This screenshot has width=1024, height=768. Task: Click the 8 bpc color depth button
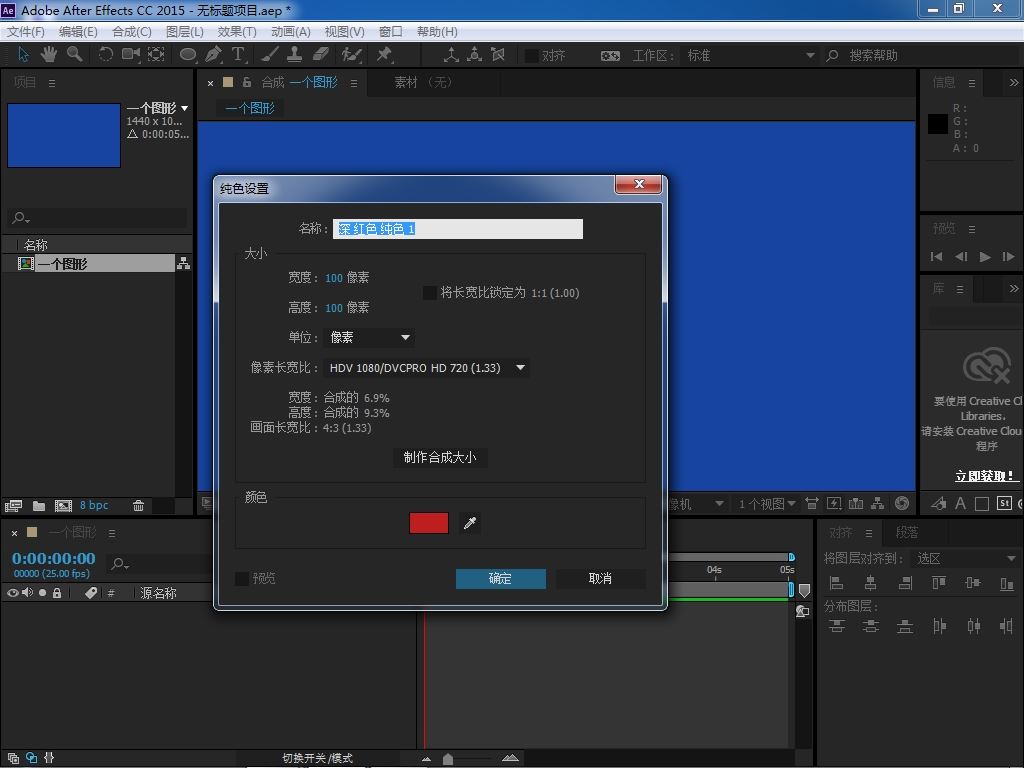point(94,505)
